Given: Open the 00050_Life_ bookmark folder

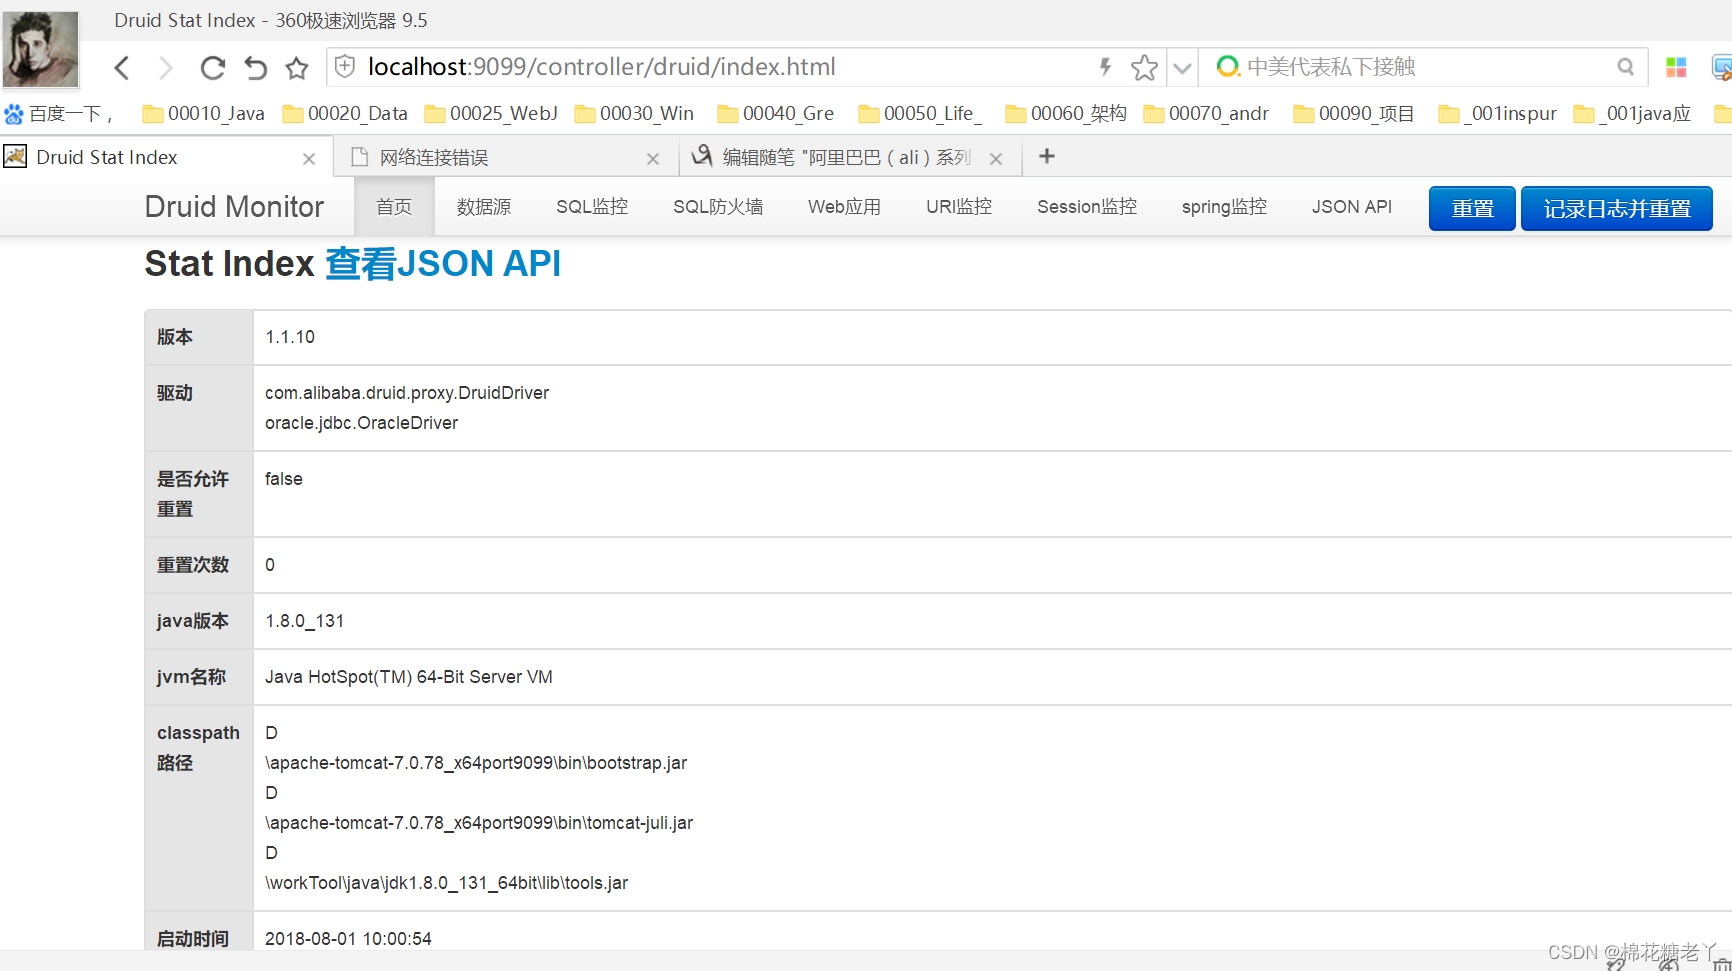Looking at the screenshot, I should click(920, 113).
